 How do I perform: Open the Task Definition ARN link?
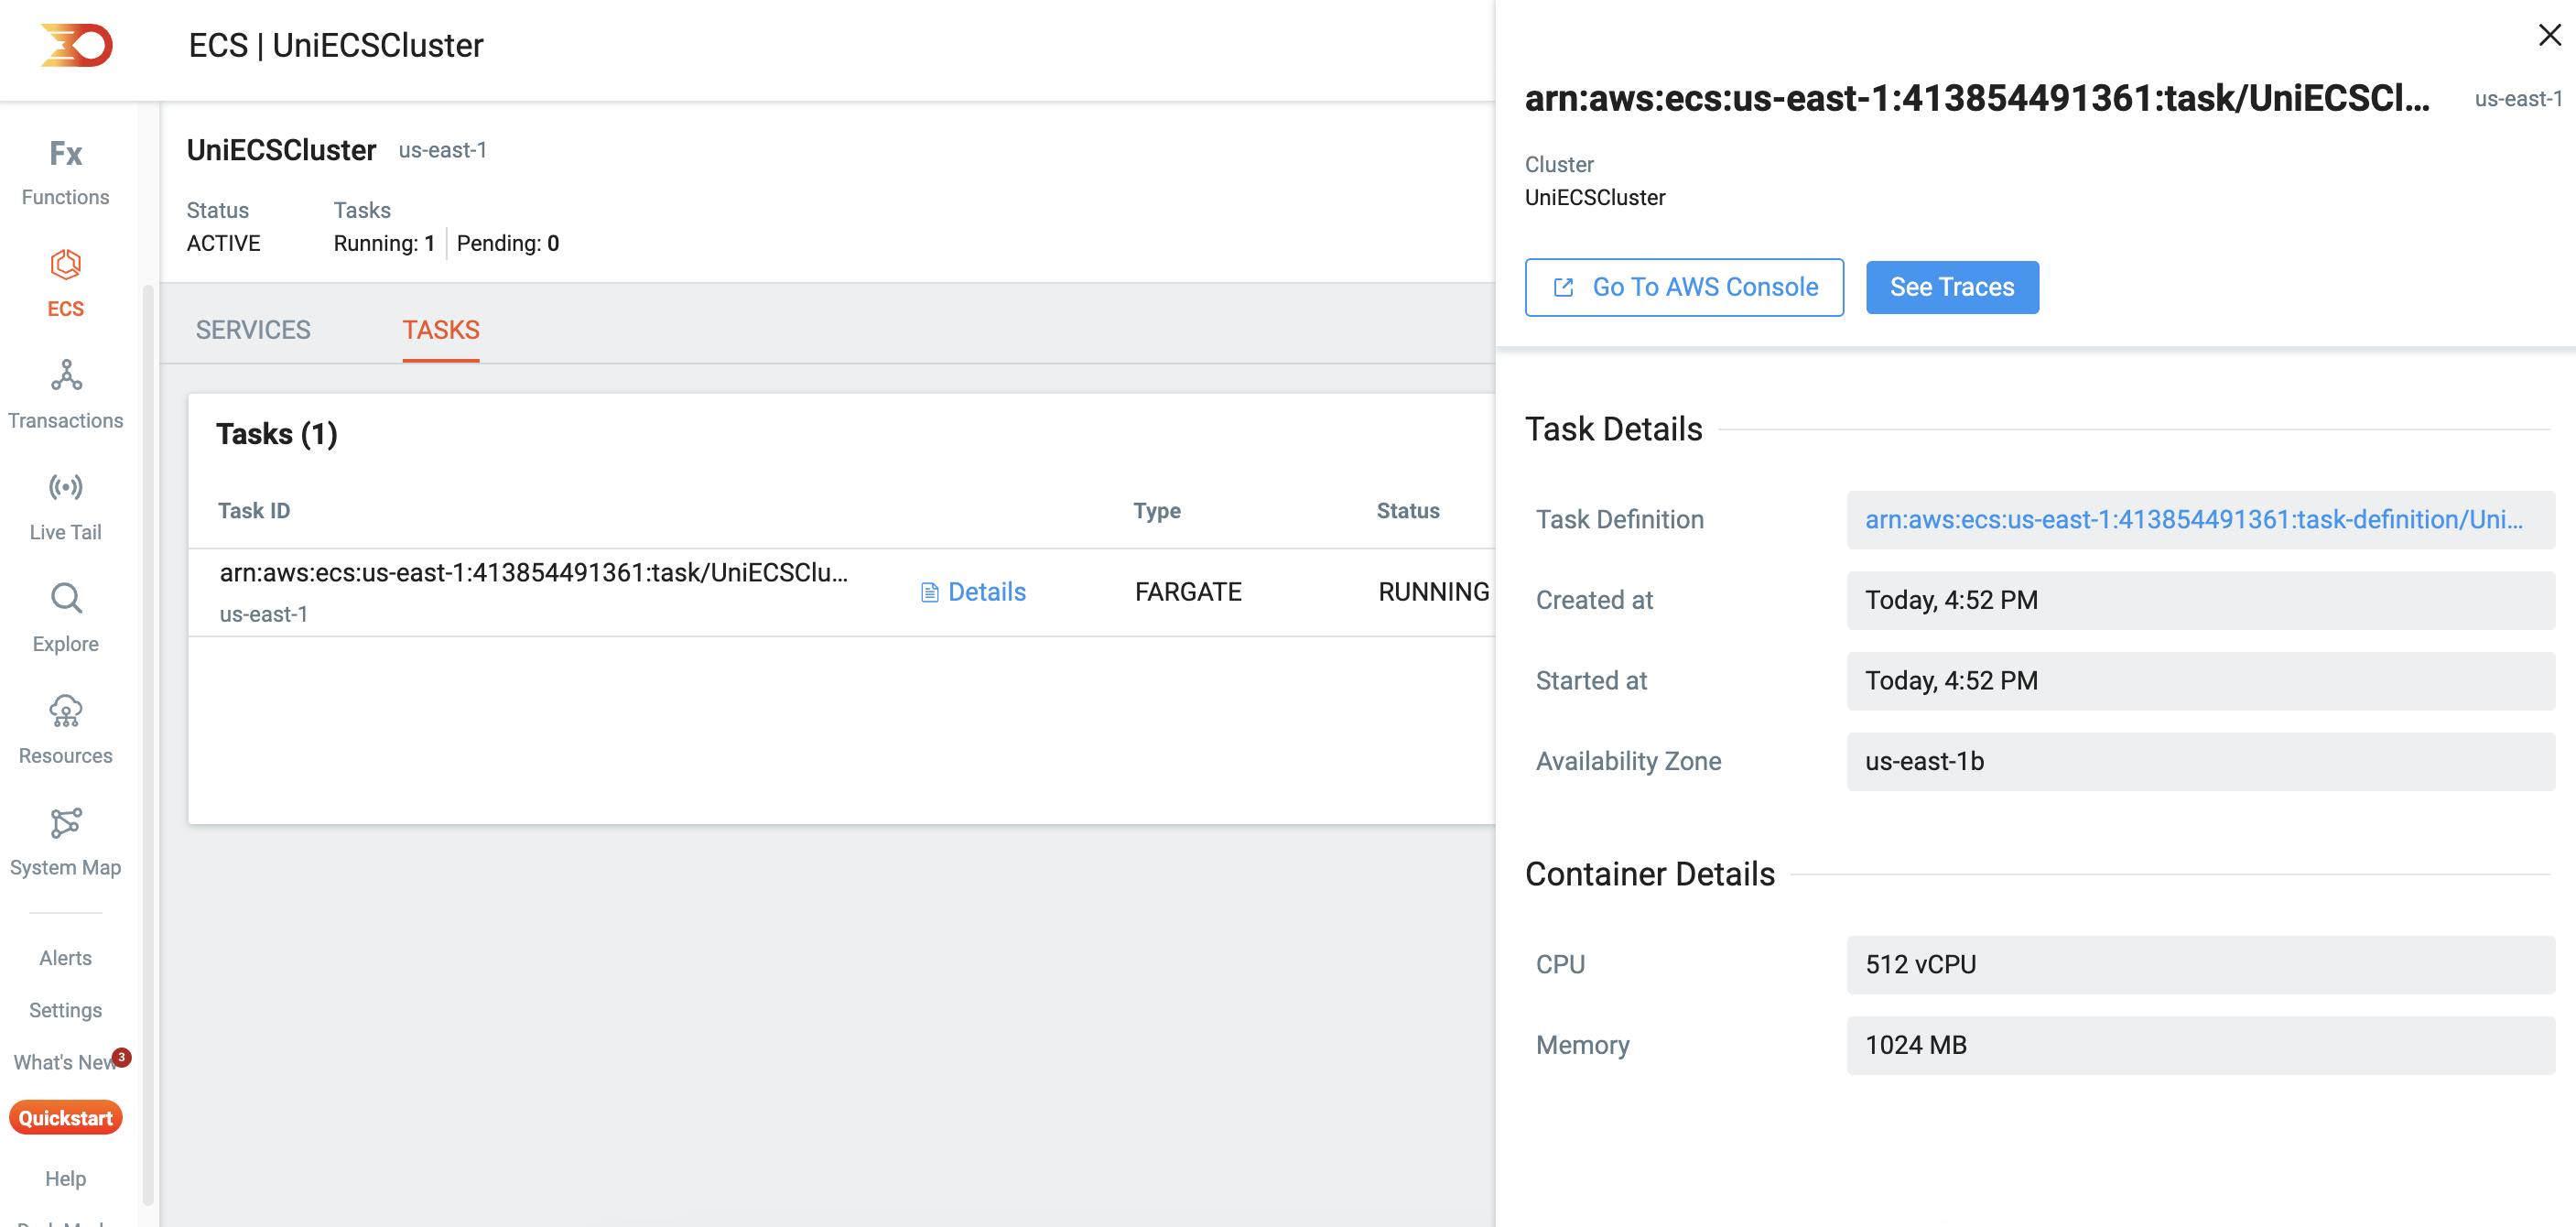click(x=2193, y=520)
